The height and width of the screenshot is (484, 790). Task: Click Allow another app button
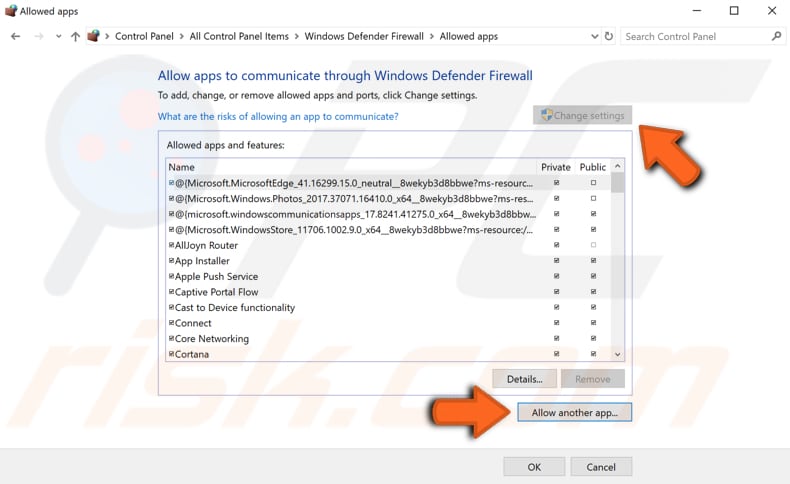574,412
